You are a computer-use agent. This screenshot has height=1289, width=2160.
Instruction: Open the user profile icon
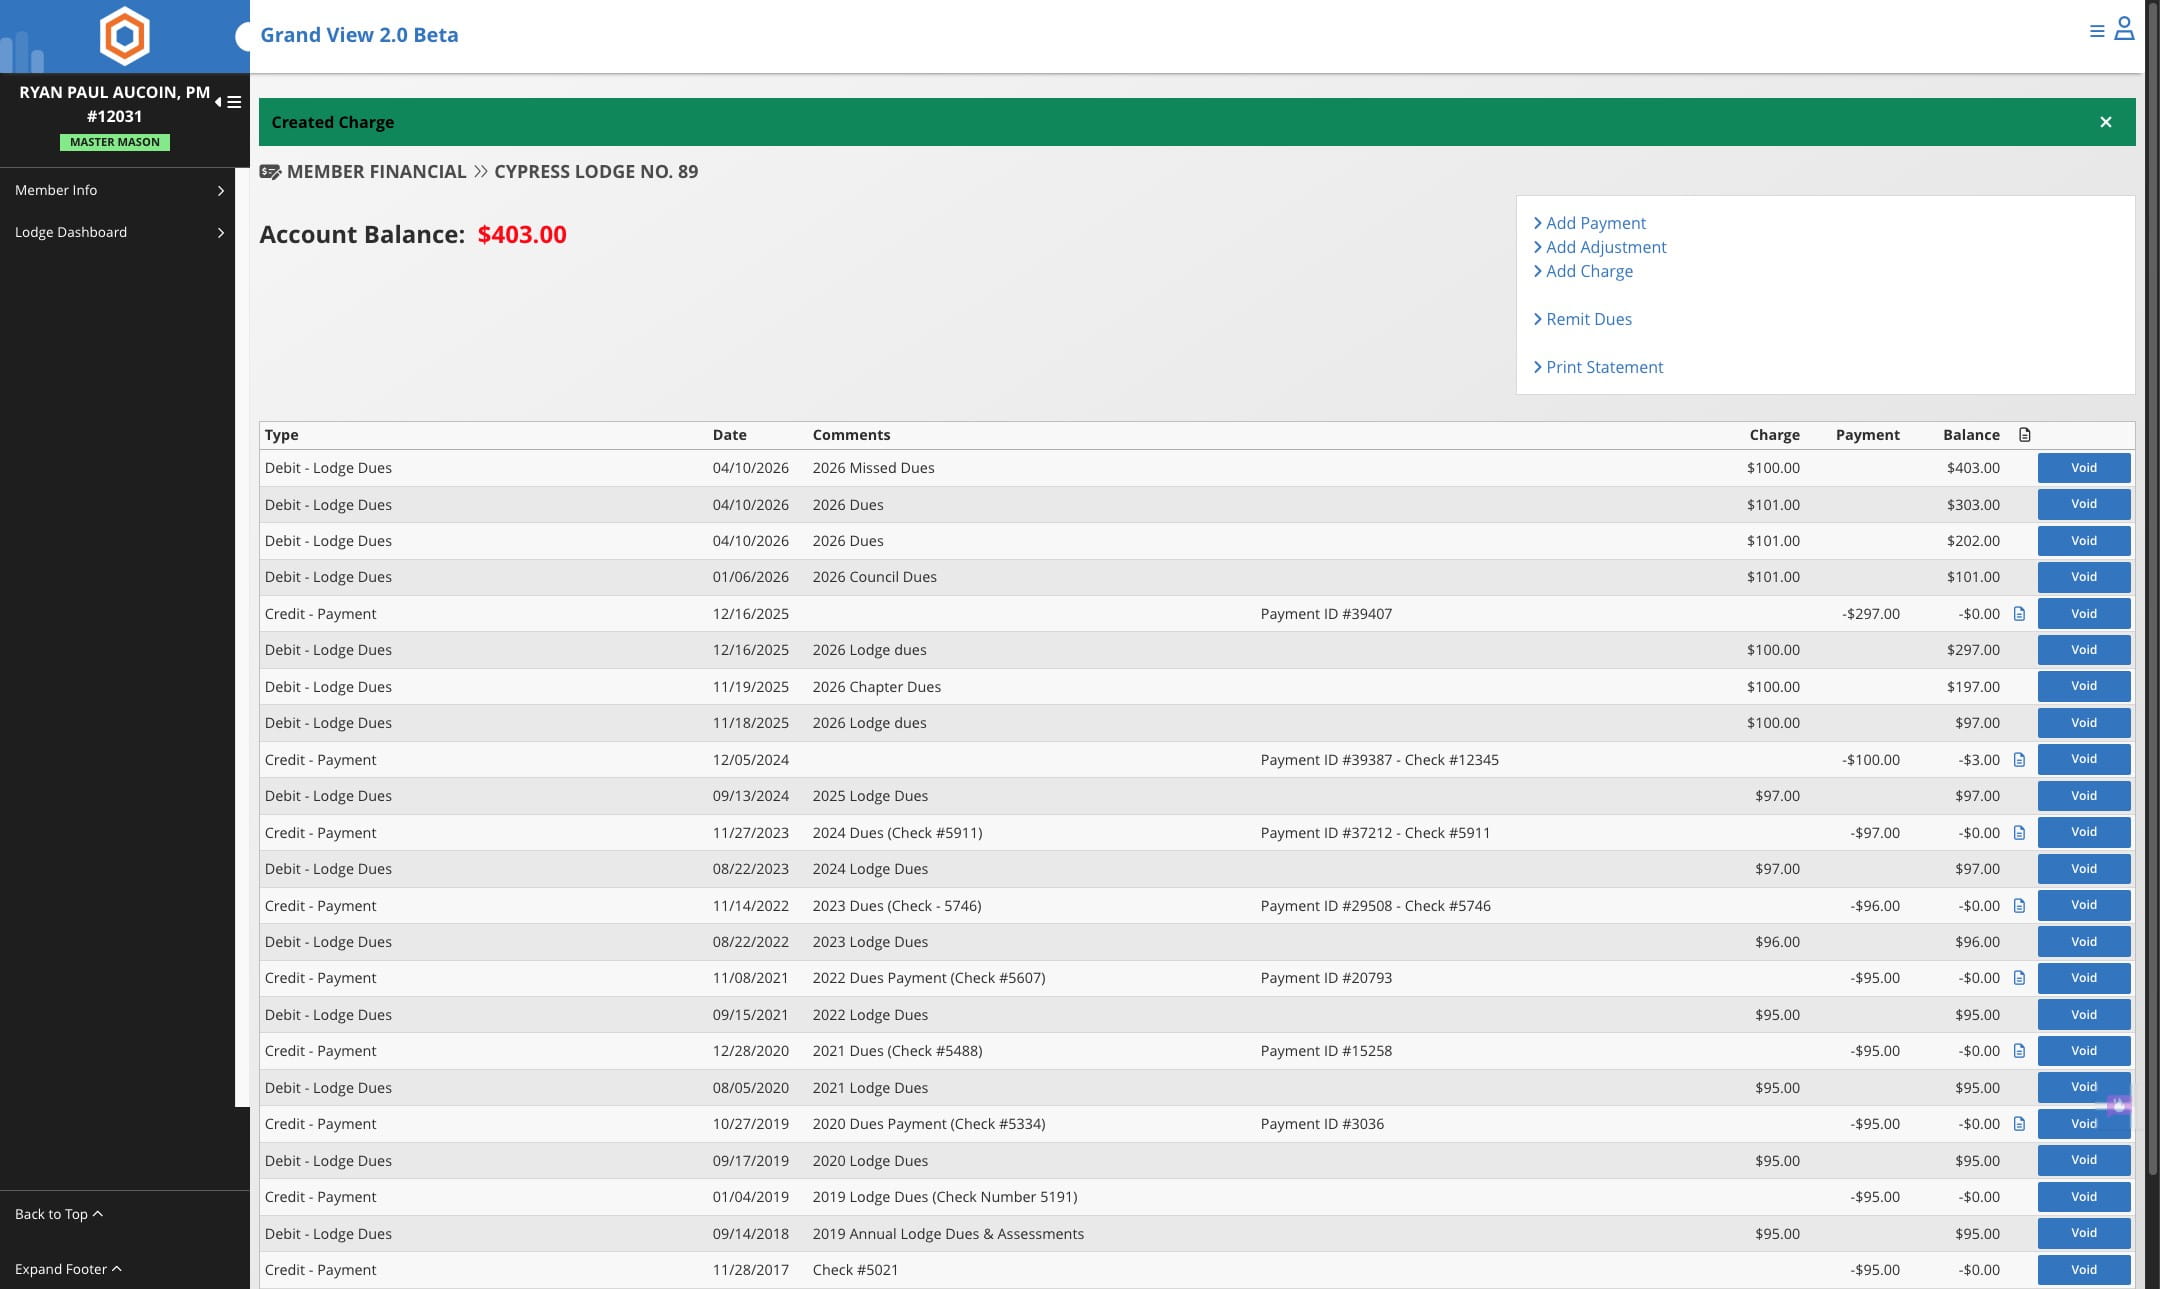2124,29
